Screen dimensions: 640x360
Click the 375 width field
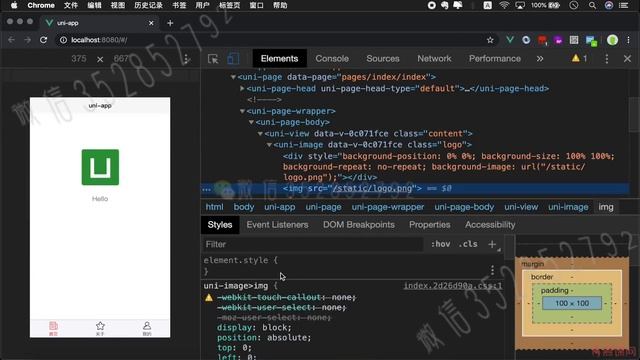[x=79, y=59]
